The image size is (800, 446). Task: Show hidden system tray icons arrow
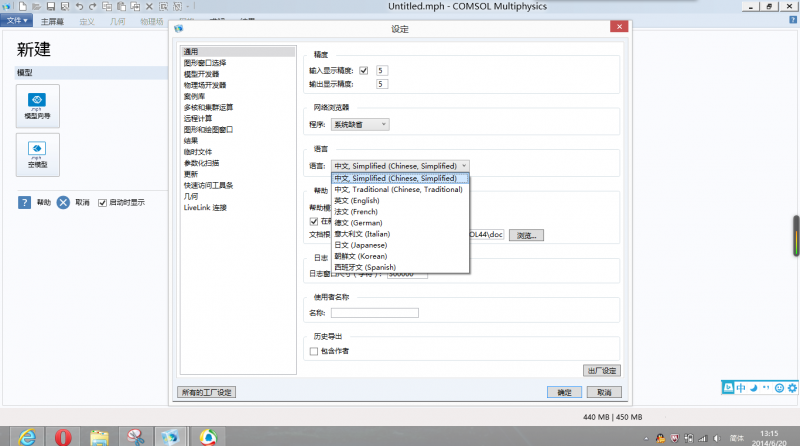pos(646,438)
